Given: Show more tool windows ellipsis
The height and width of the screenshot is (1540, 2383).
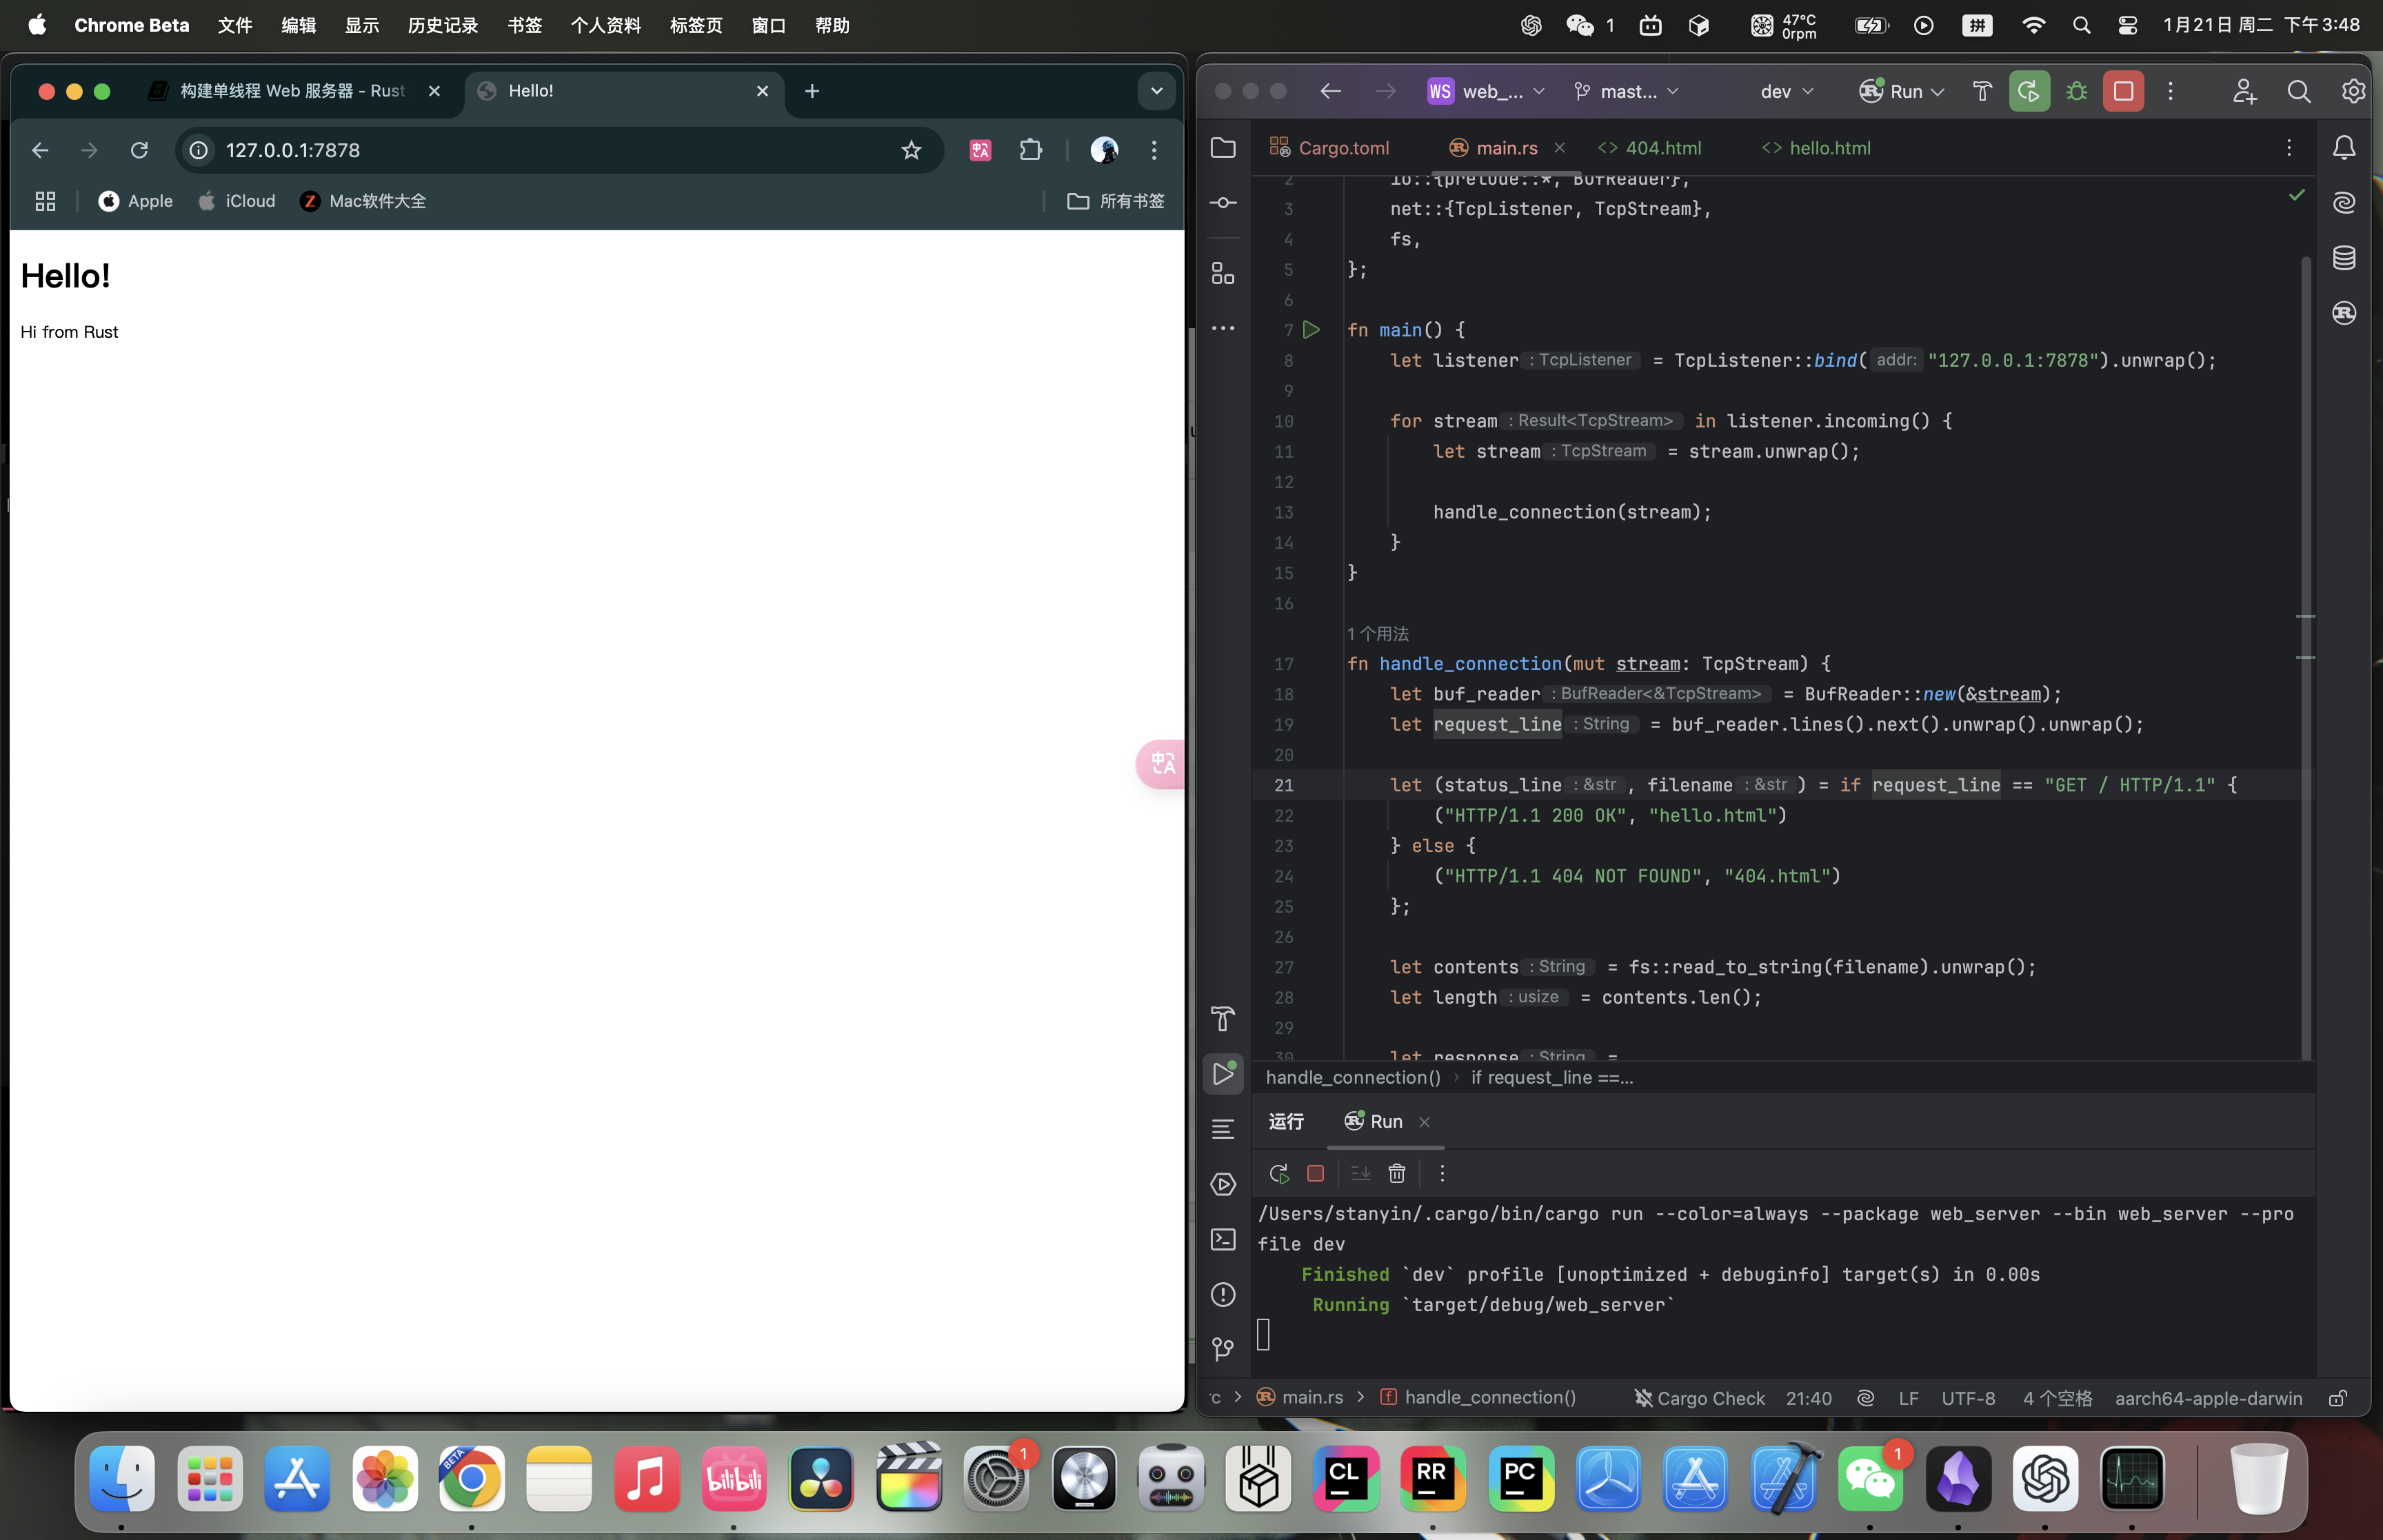Looking at the screenshot, I should click(x=1223, y=328).
